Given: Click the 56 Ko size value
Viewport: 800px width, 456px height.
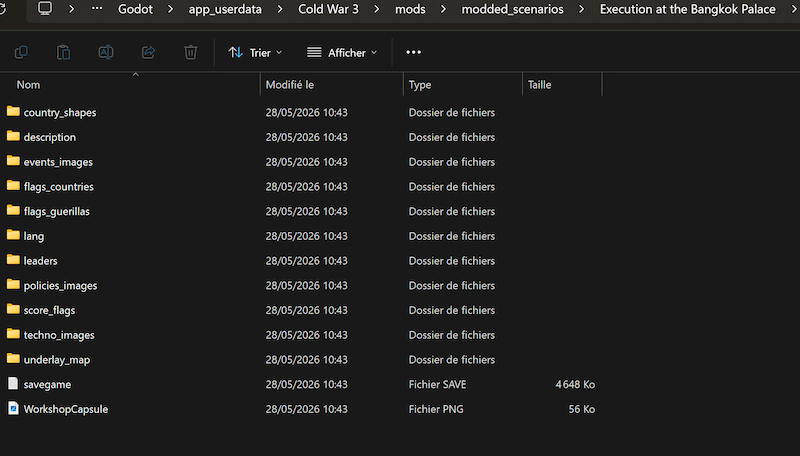Looking at the screenshot, I should pos(582,409).
